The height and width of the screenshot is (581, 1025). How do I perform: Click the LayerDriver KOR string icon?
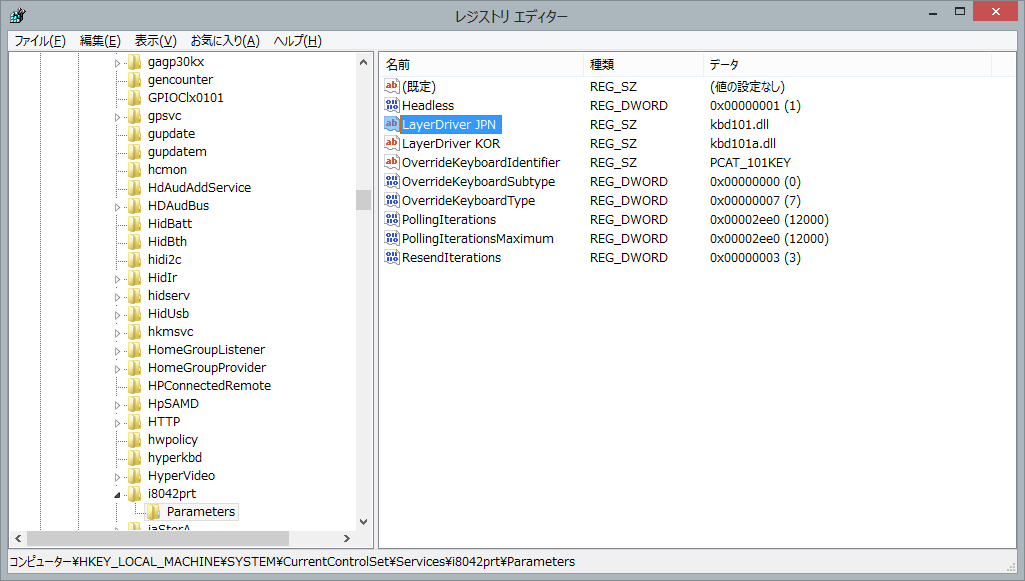tap(392, 144)
